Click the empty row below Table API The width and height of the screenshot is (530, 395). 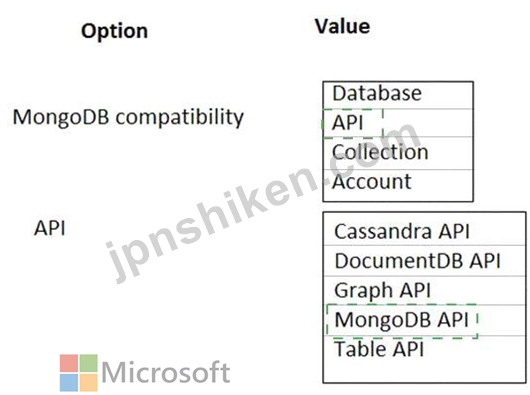tap(424, 373)
